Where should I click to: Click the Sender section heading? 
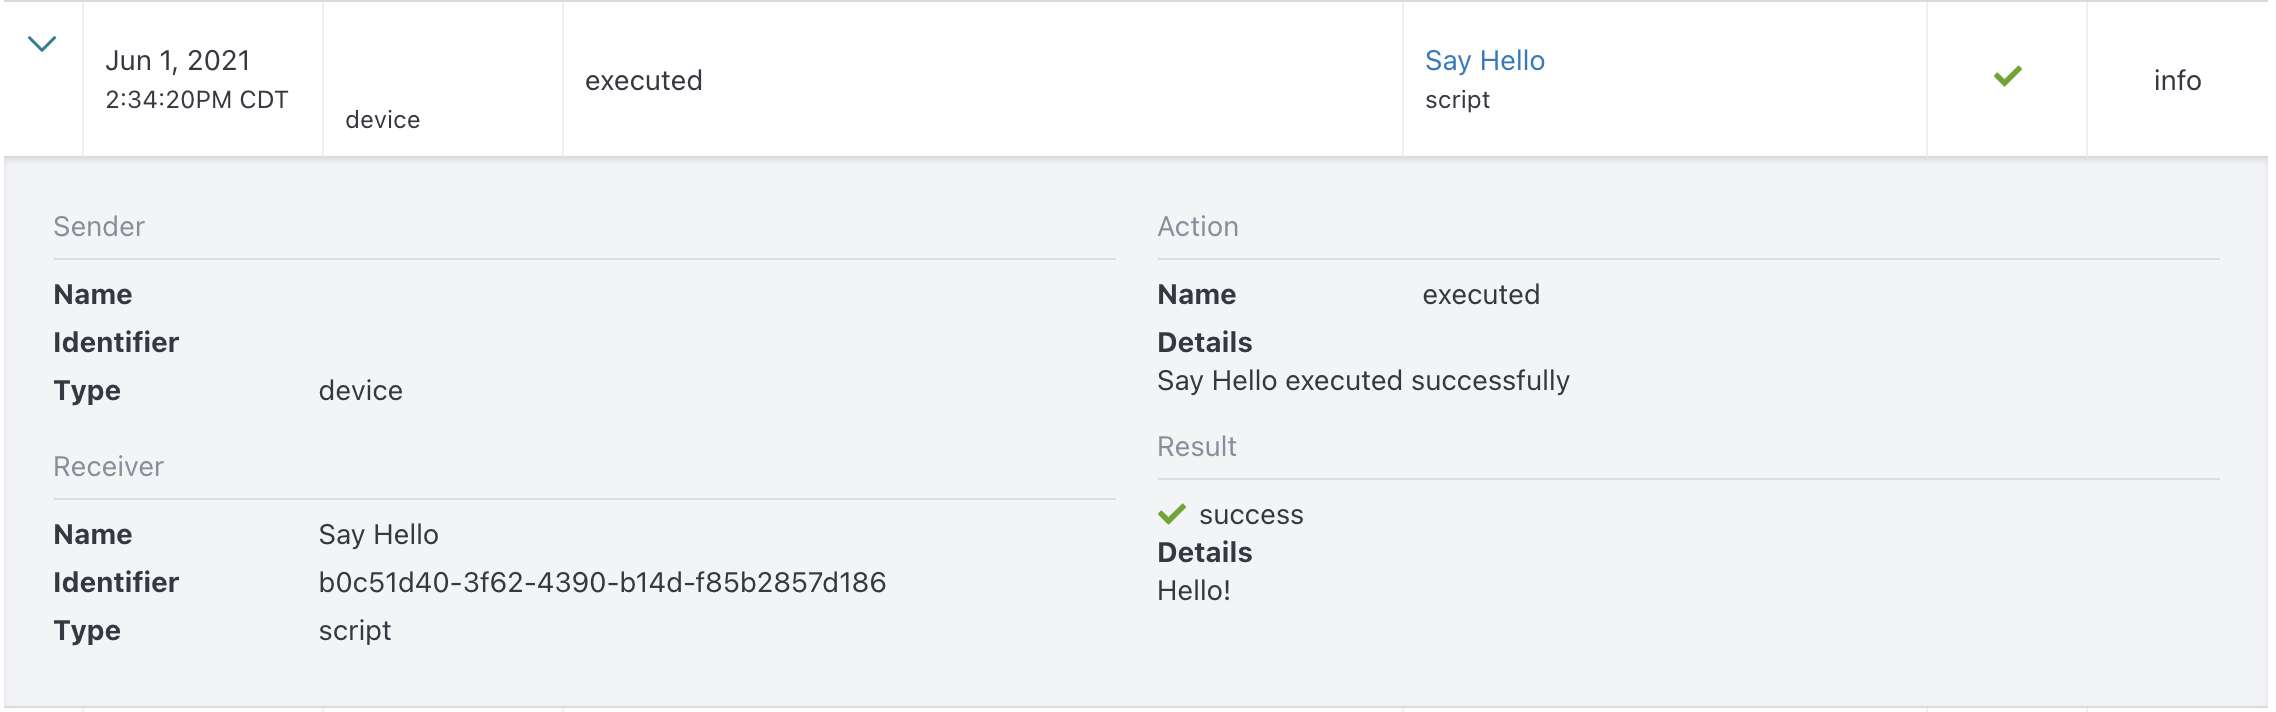pos(99,227)
